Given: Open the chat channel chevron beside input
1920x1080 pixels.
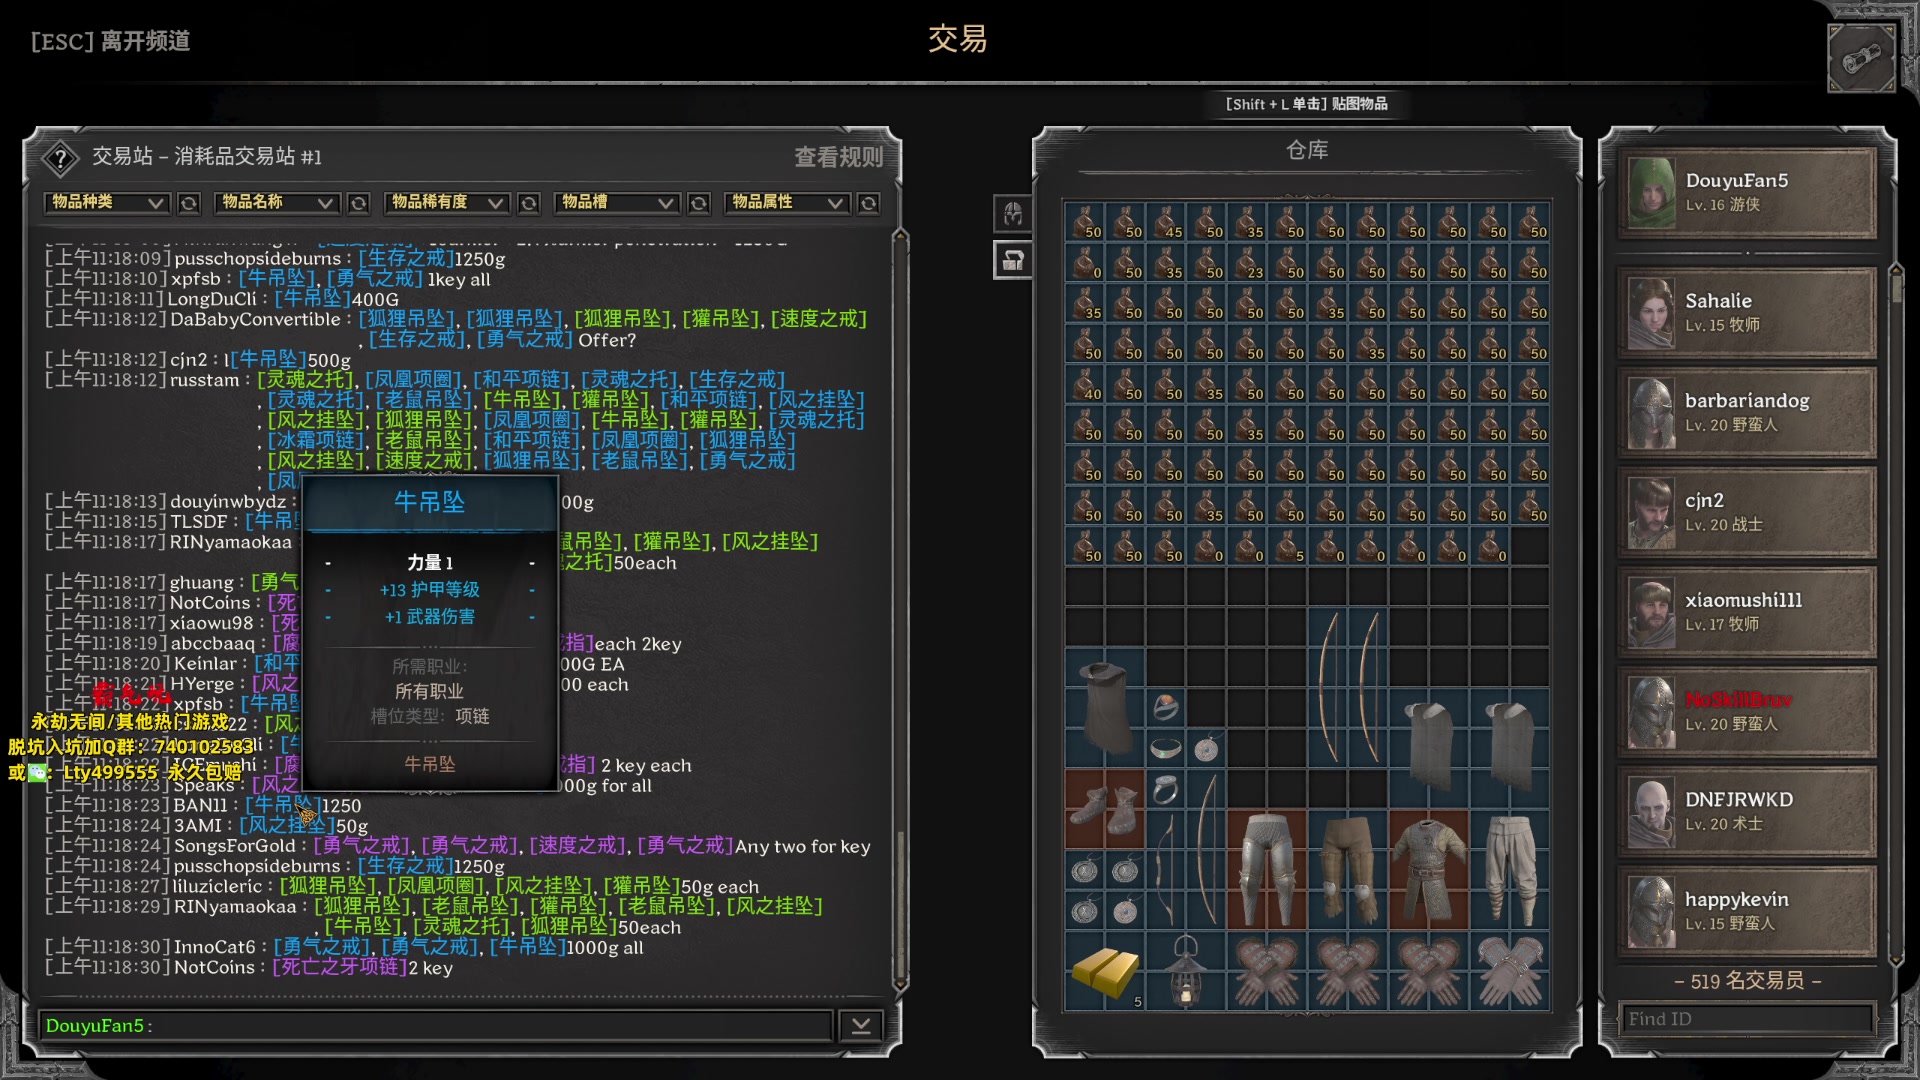Looking at the screenshot, I should click(860, 1025).
